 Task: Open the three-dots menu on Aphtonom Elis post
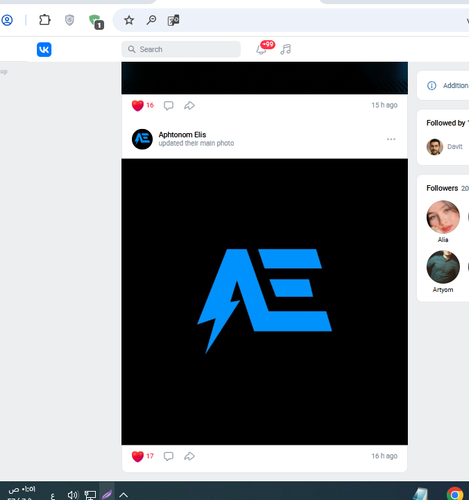click(x=391, y=139)
